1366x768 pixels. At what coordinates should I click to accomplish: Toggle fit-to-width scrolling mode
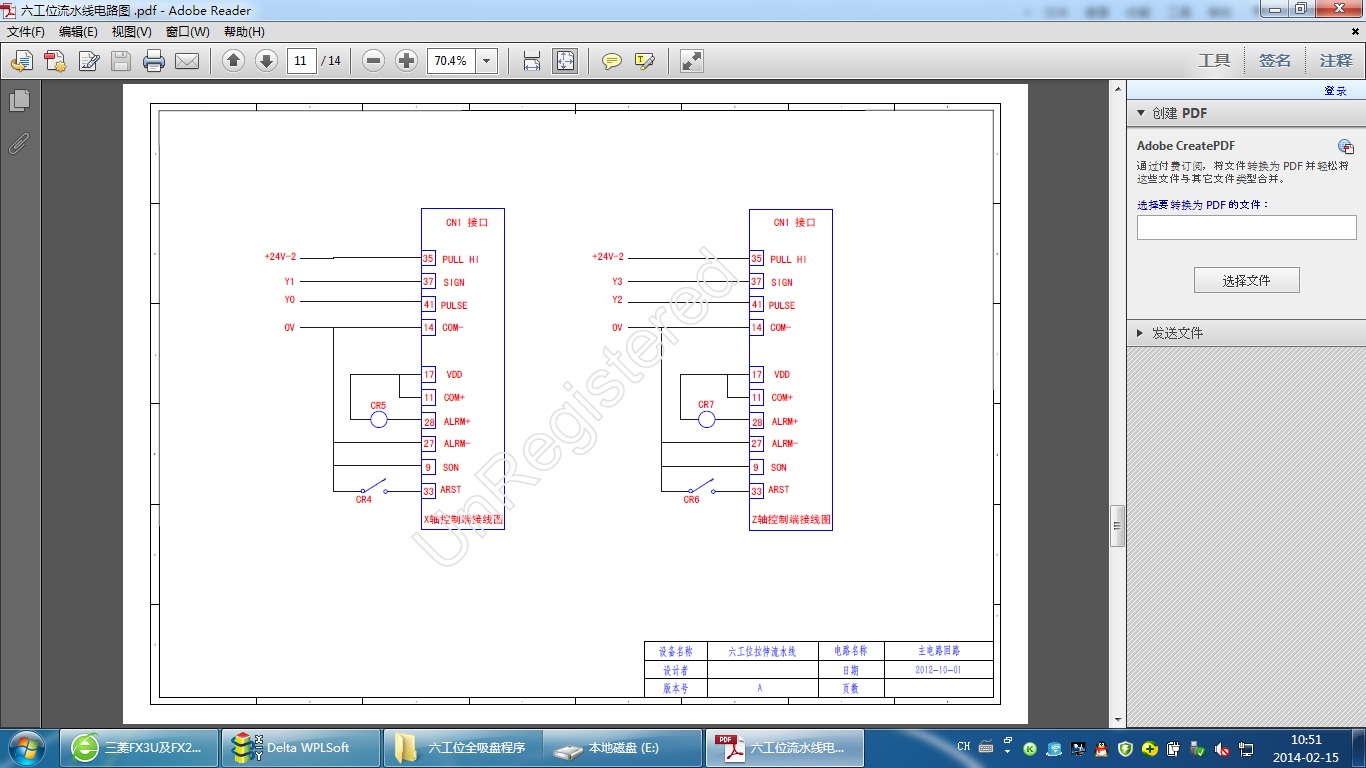pyautogui.click(x=532, y=61)
